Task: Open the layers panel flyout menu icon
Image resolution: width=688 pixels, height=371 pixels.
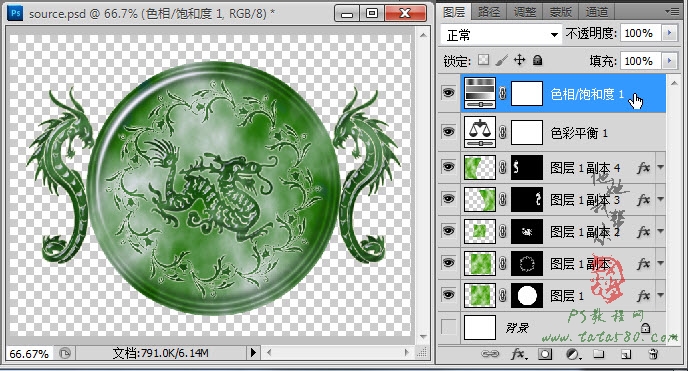Action: (673, 12)
